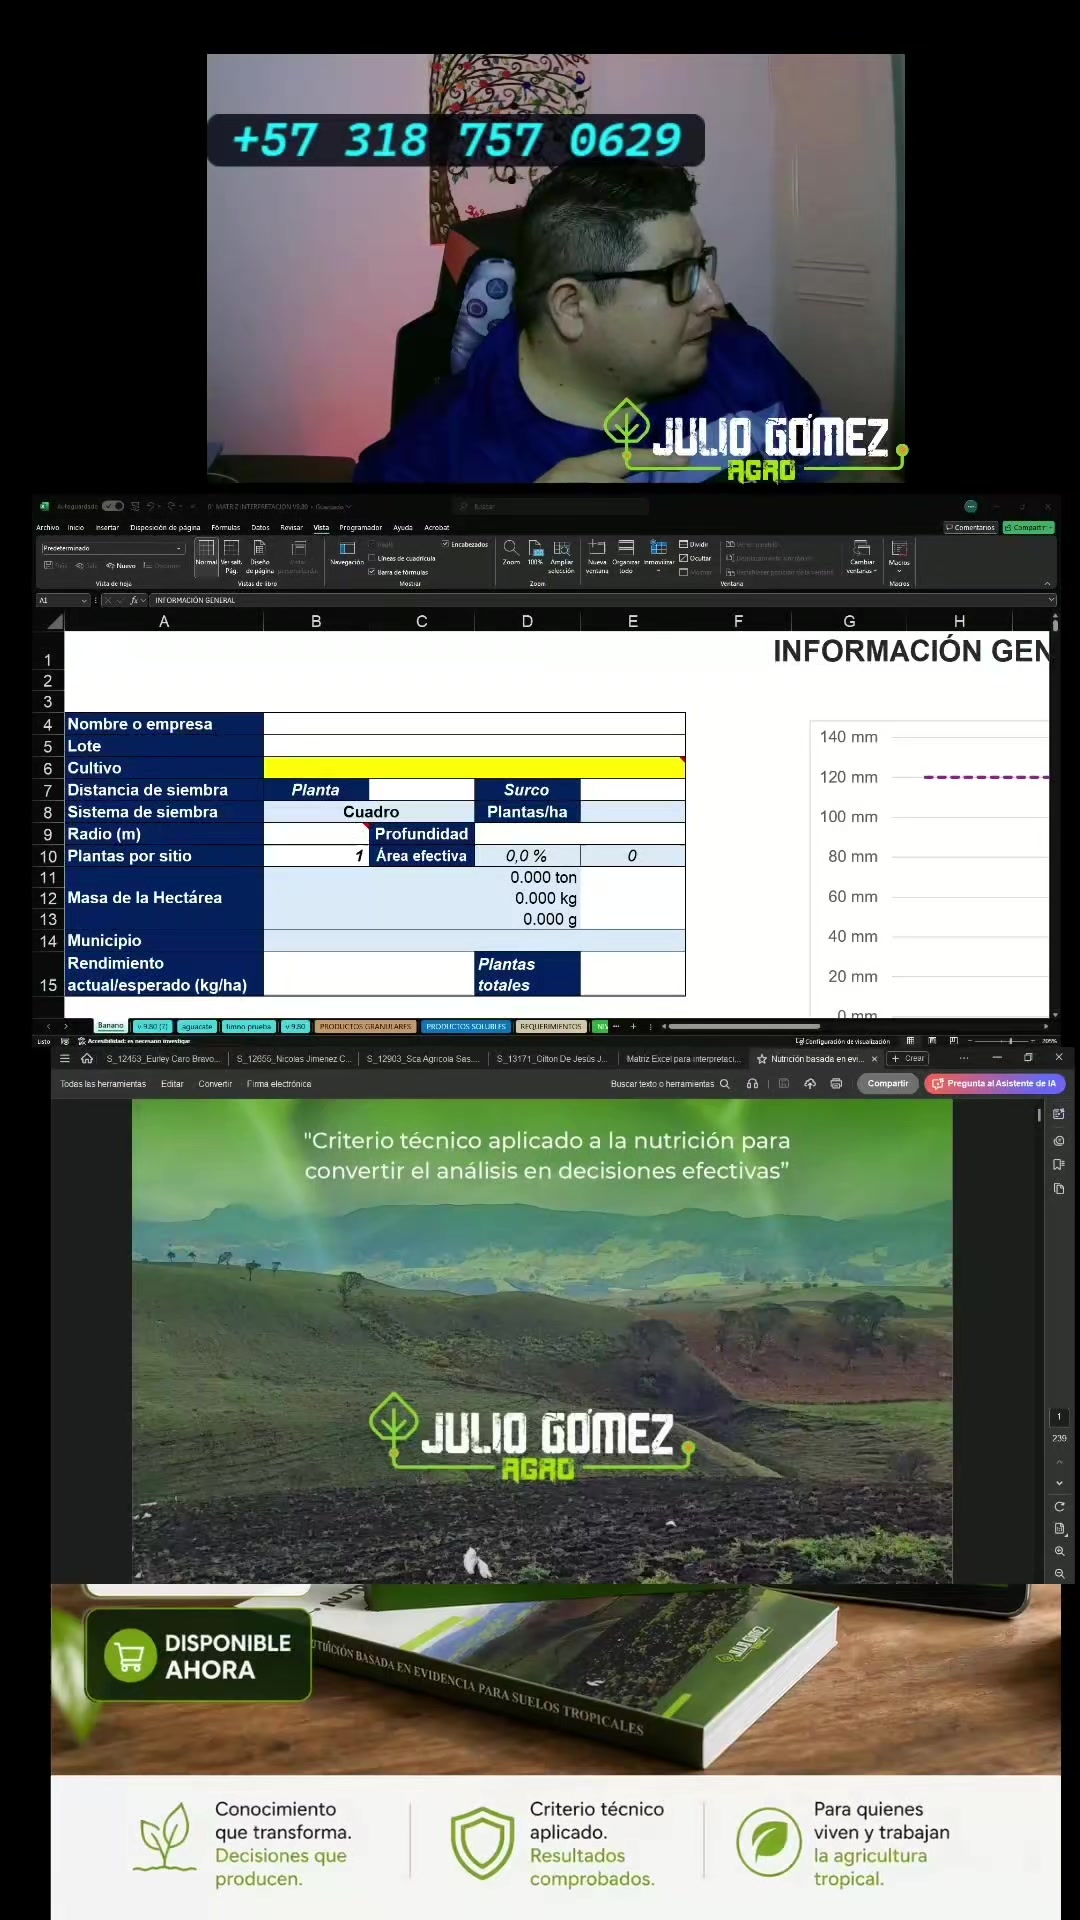This screenshot has height=1920, width=1080.
Task: Click the insert function fx icon
Action: [x=134, y=600]
